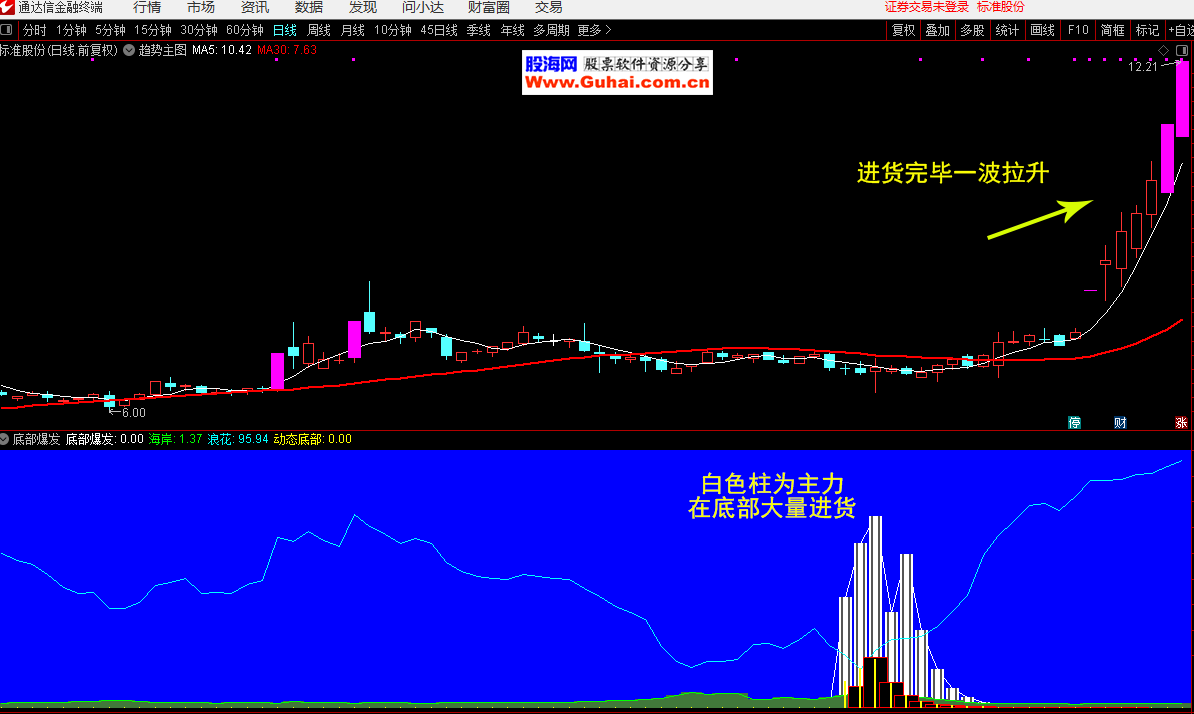The image size is (1194, 714).
Task: Click the TDX red logo icon
Action: point(8,7)
